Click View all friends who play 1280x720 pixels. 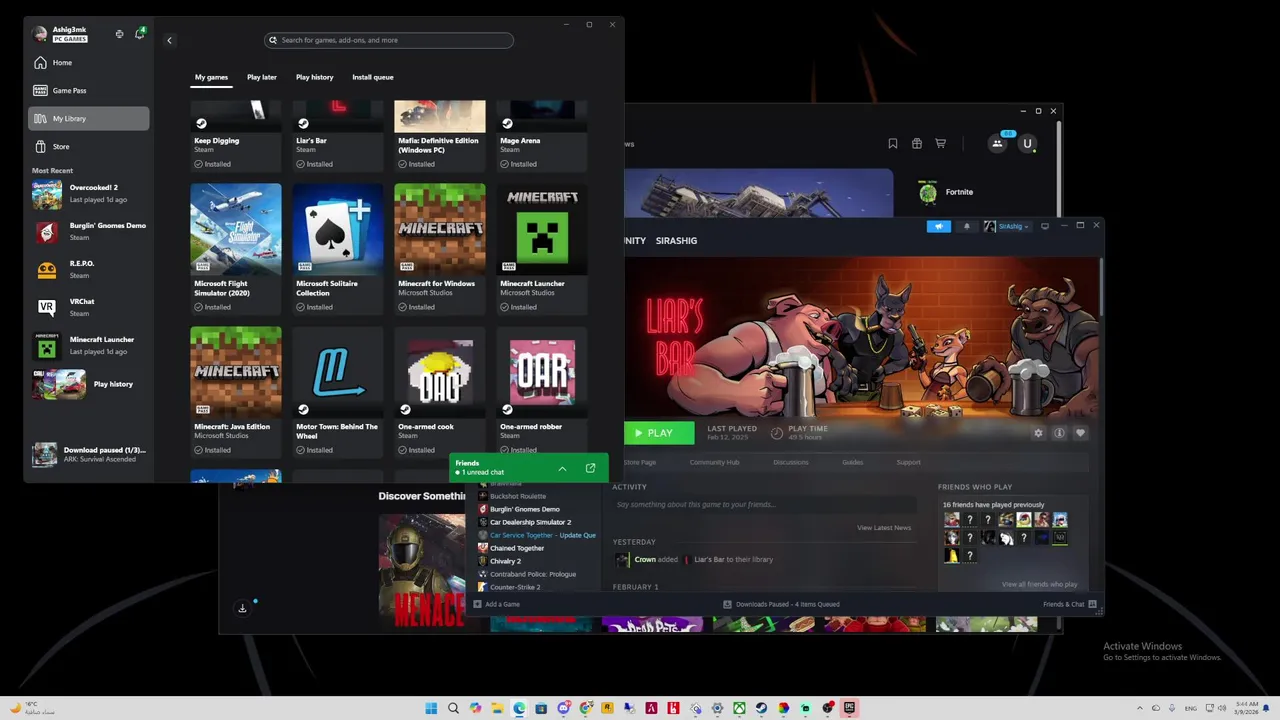tap(1039, 584)
